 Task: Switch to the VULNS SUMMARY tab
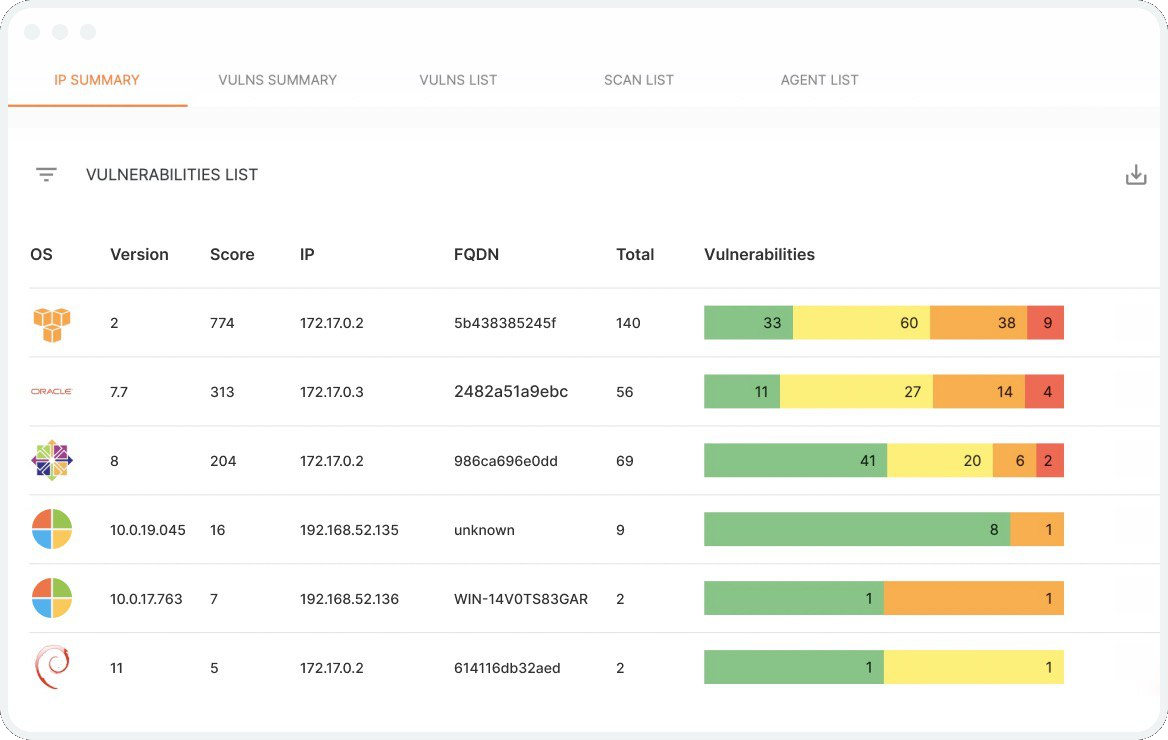(277, 80)
